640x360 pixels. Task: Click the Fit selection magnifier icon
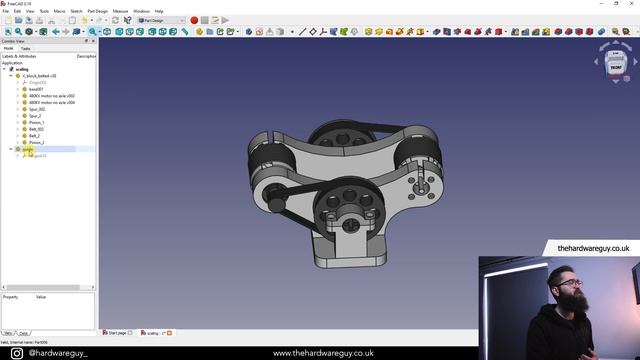pos(18,31)
